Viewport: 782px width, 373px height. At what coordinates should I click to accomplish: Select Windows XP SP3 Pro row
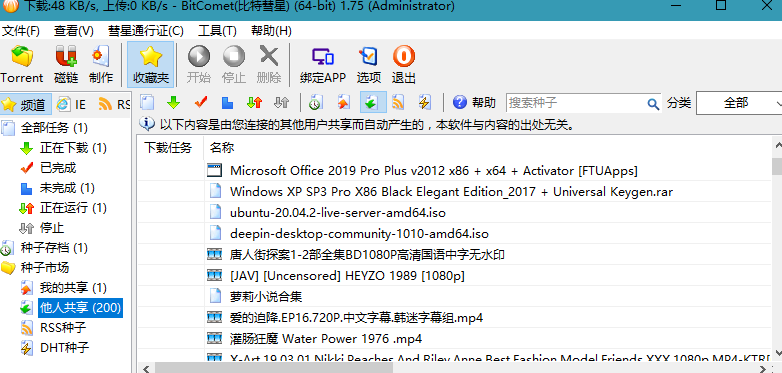pos(454,191)
